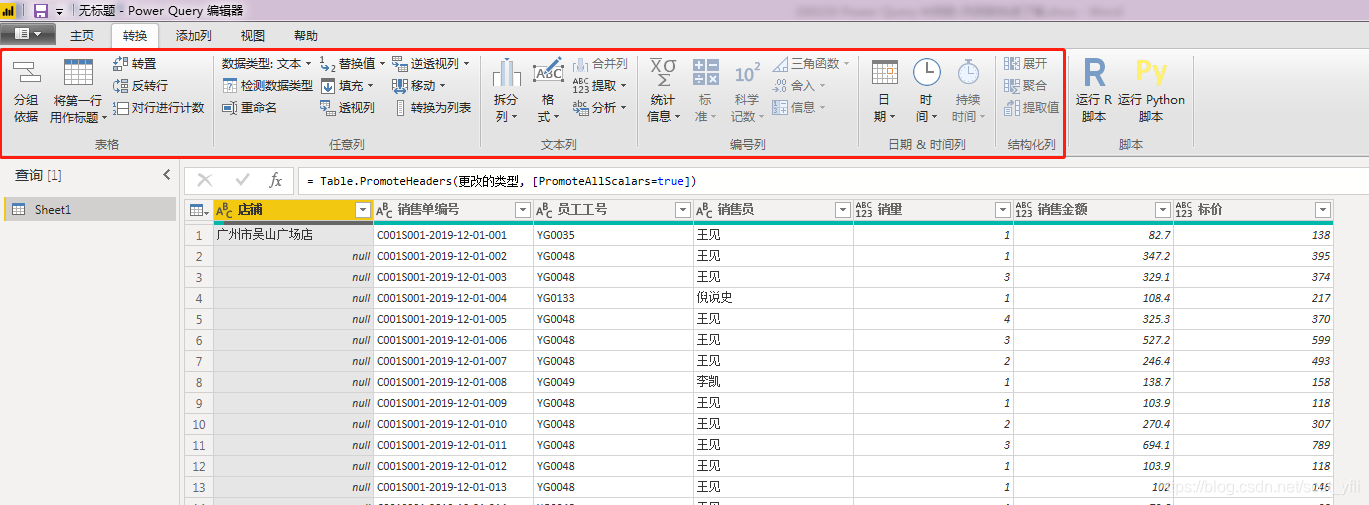
Task: Click the 展开 (Expand) button
Action: pyautogui.click(x=1026, y=64)
